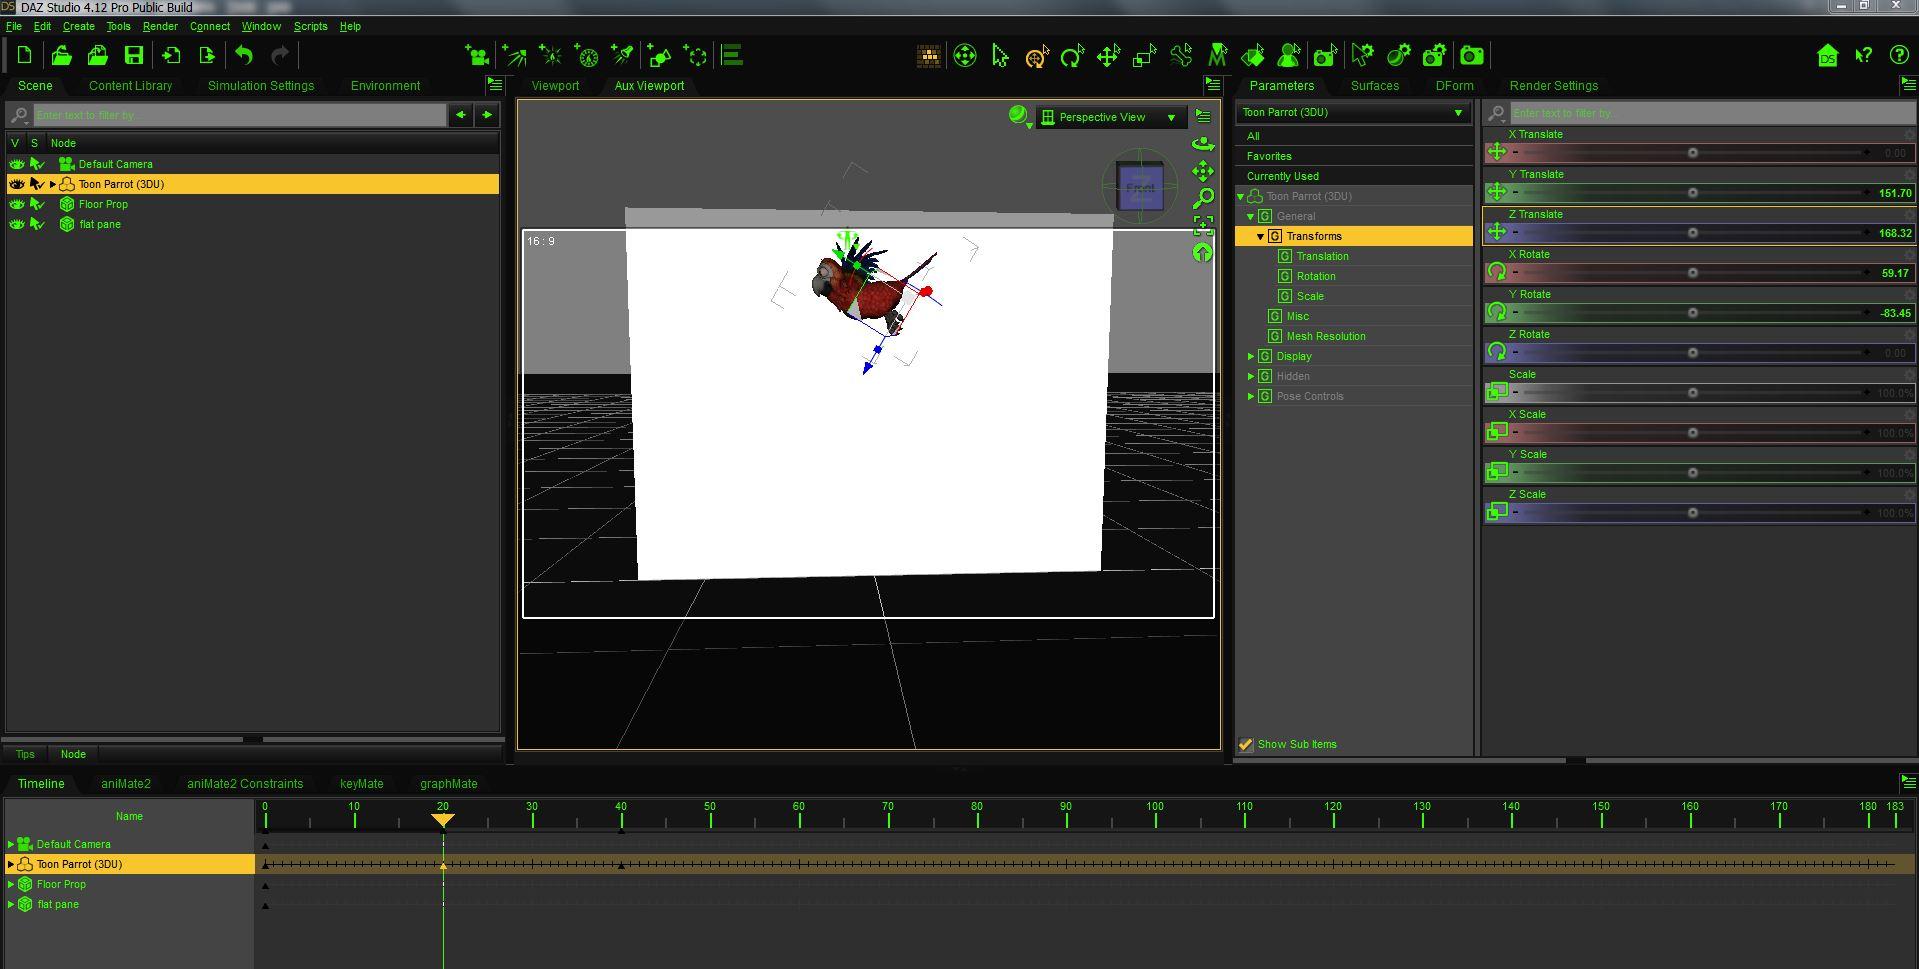Collapse the General parameter group
Image resolution: width=1919 pixels, height=969 pixels.
coord(1250,216)
